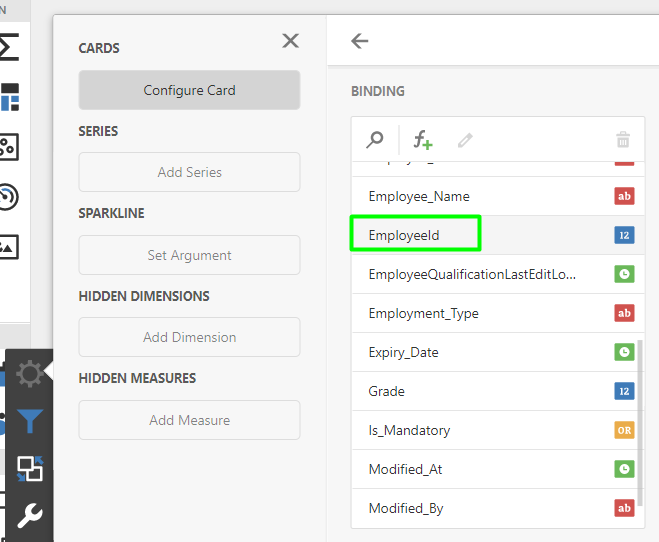Open the gear options menu icon
This screenshot has width=659, height=542.
pyautogui.click(x=29, y=374)
